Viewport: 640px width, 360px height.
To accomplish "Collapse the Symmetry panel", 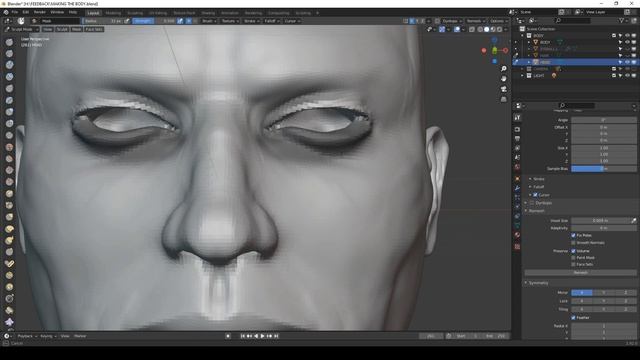I will [538, 283].
